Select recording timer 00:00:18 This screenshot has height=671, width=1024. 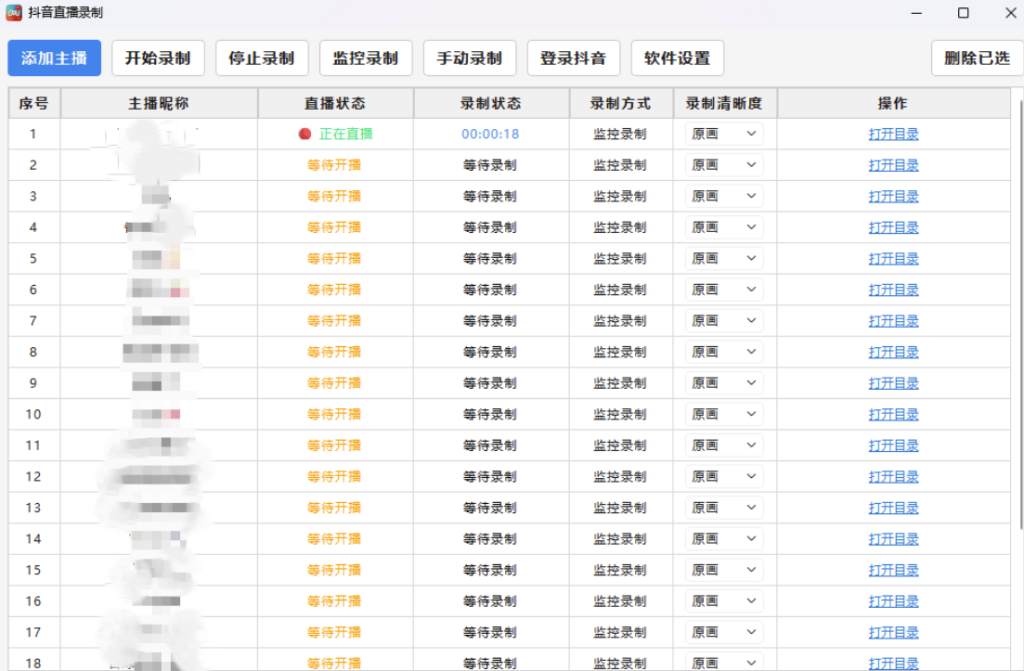coord(490,134)
